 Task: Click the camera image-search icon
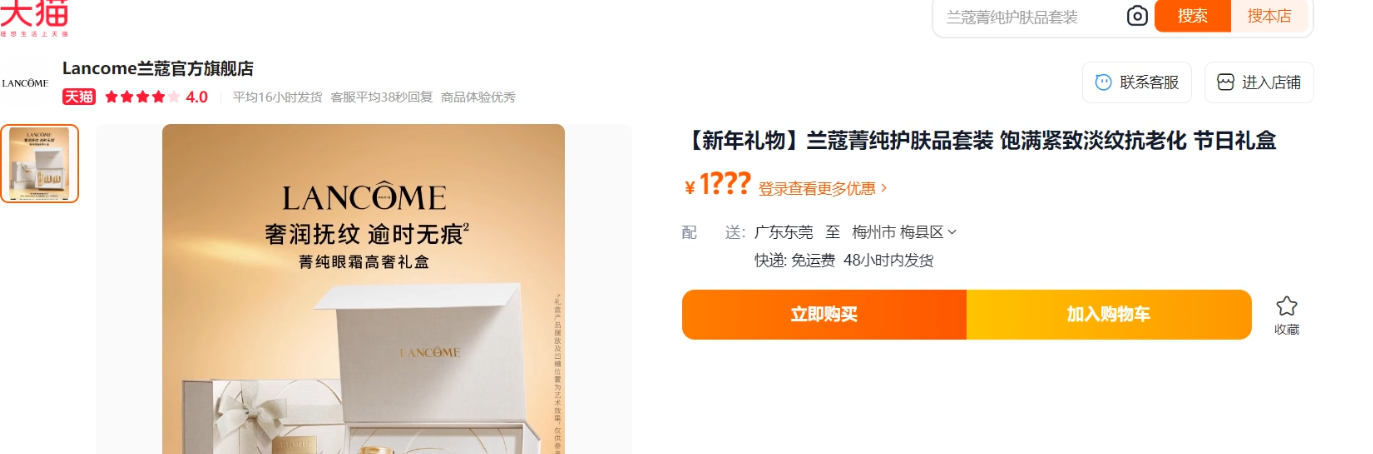tap(1137, 16)
